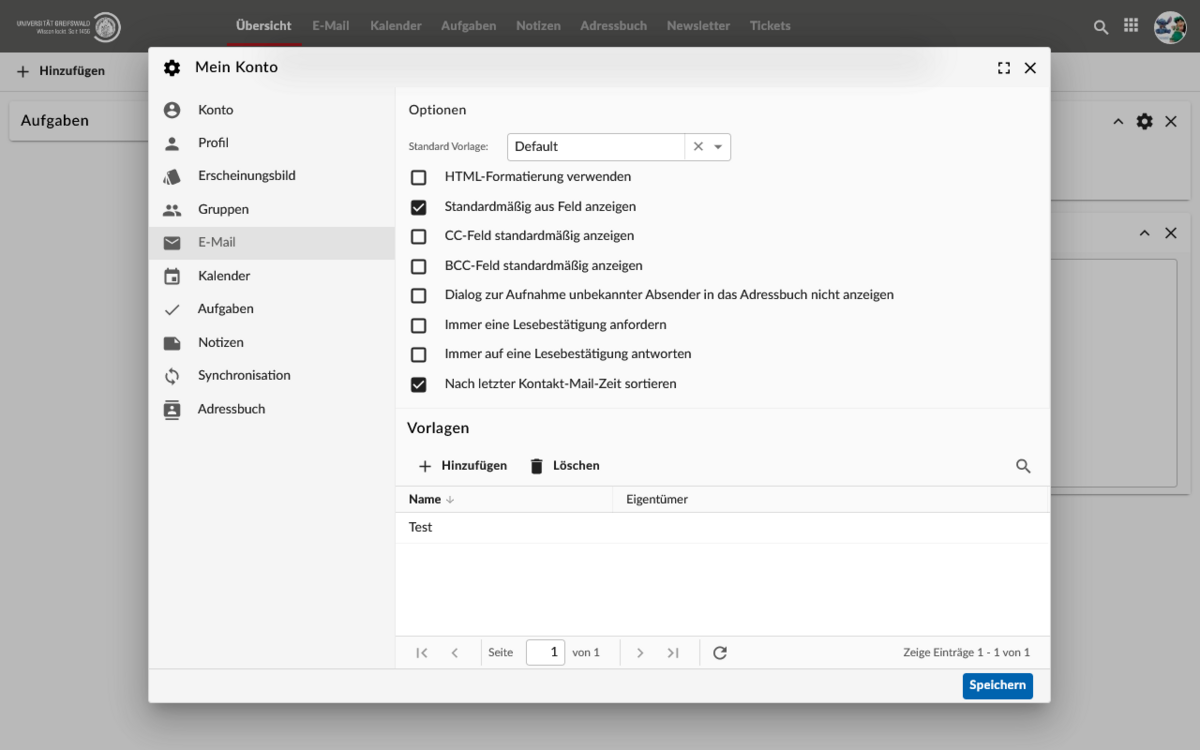Click the fullscreen icon in dialog header

pyautogui.click(x=1003, y=68)
